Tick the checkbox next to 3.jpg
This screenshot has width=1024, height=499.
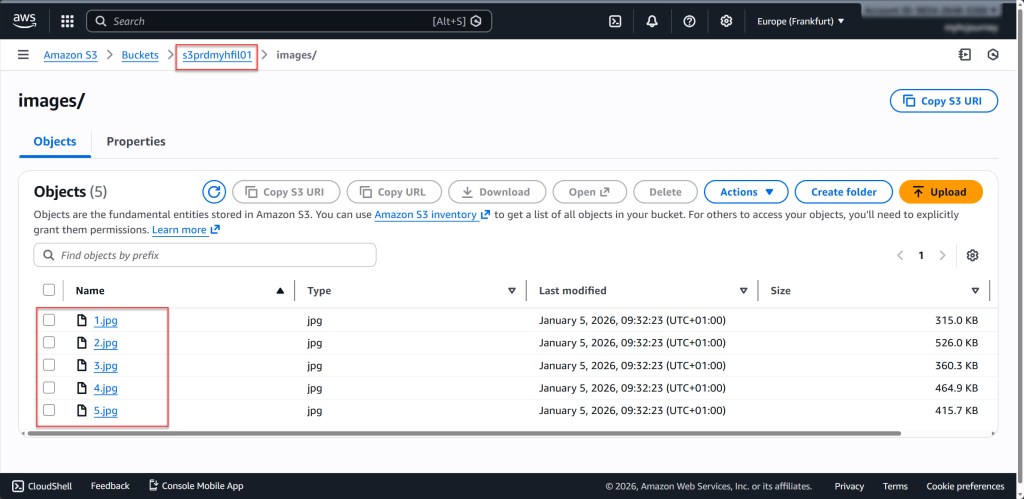[x=49, y=366]
